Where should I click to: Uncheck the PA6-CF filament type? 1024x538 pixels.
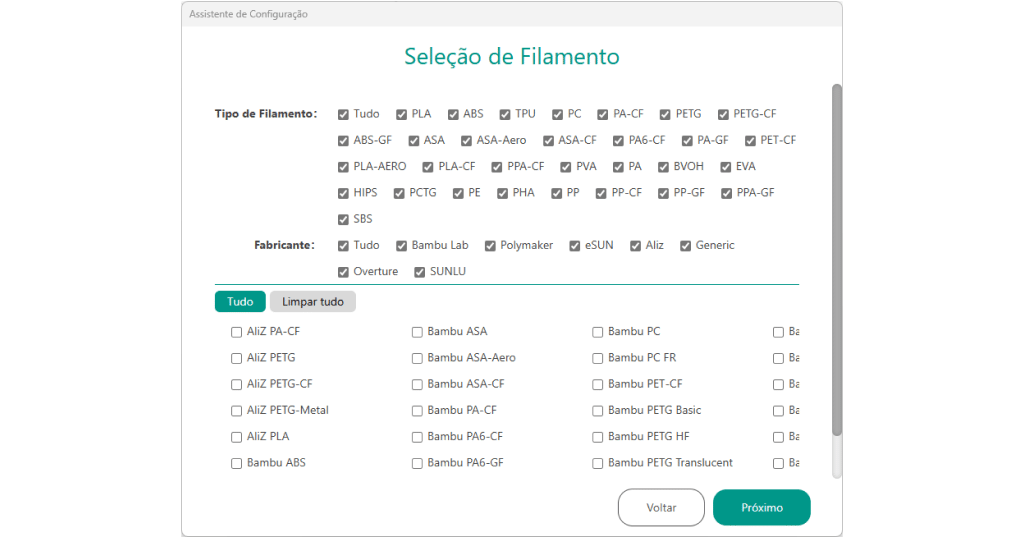click(618, 140)
